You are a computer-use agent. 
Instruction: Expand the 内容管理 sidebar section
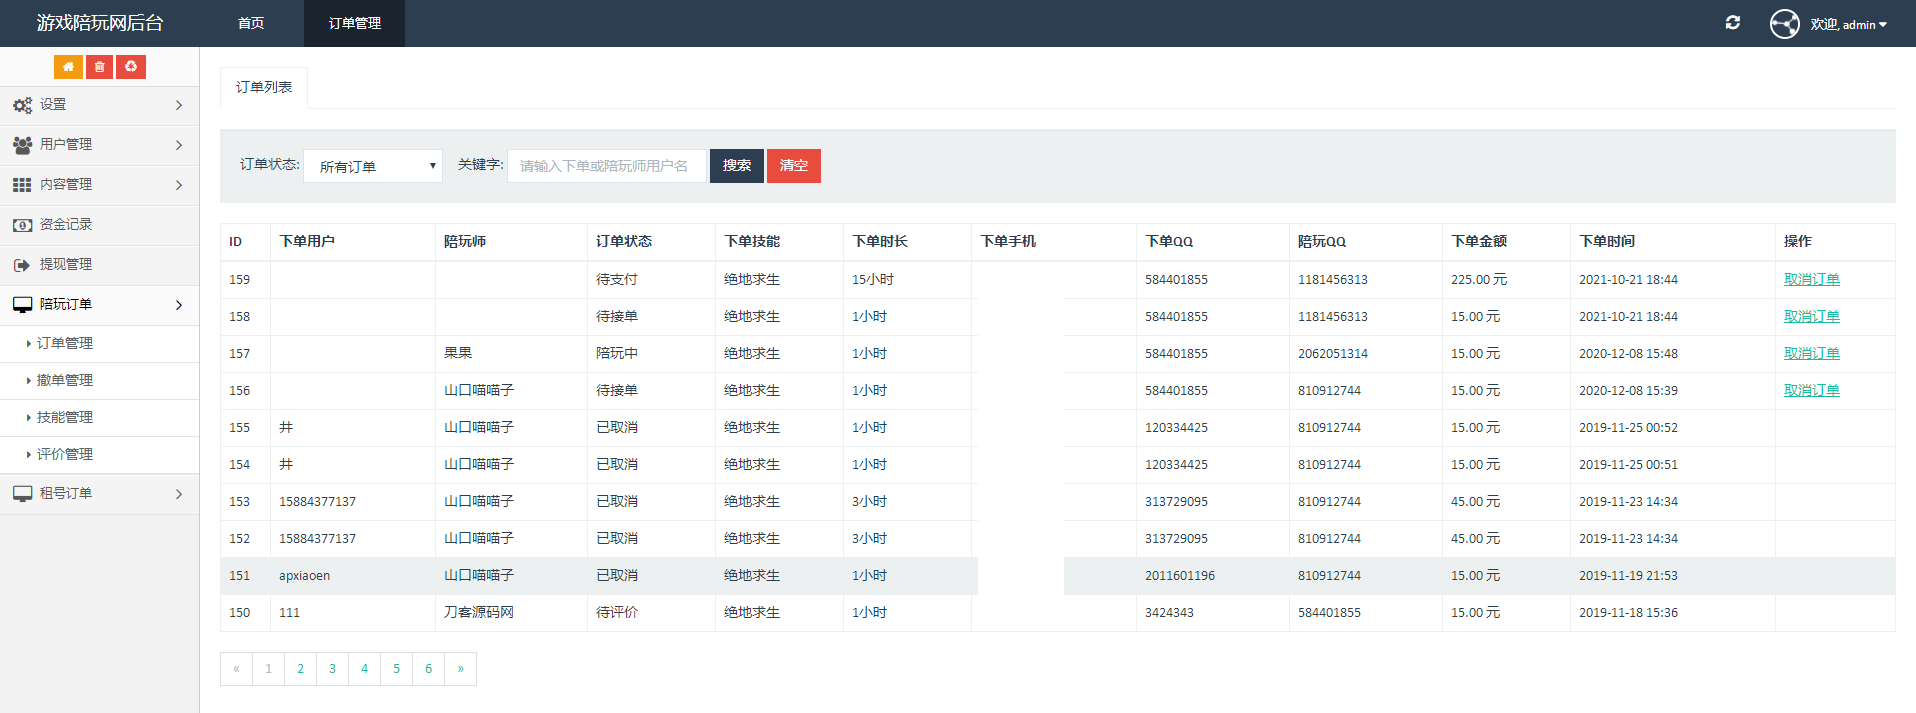pyautogui.click(x=99, y=185)
